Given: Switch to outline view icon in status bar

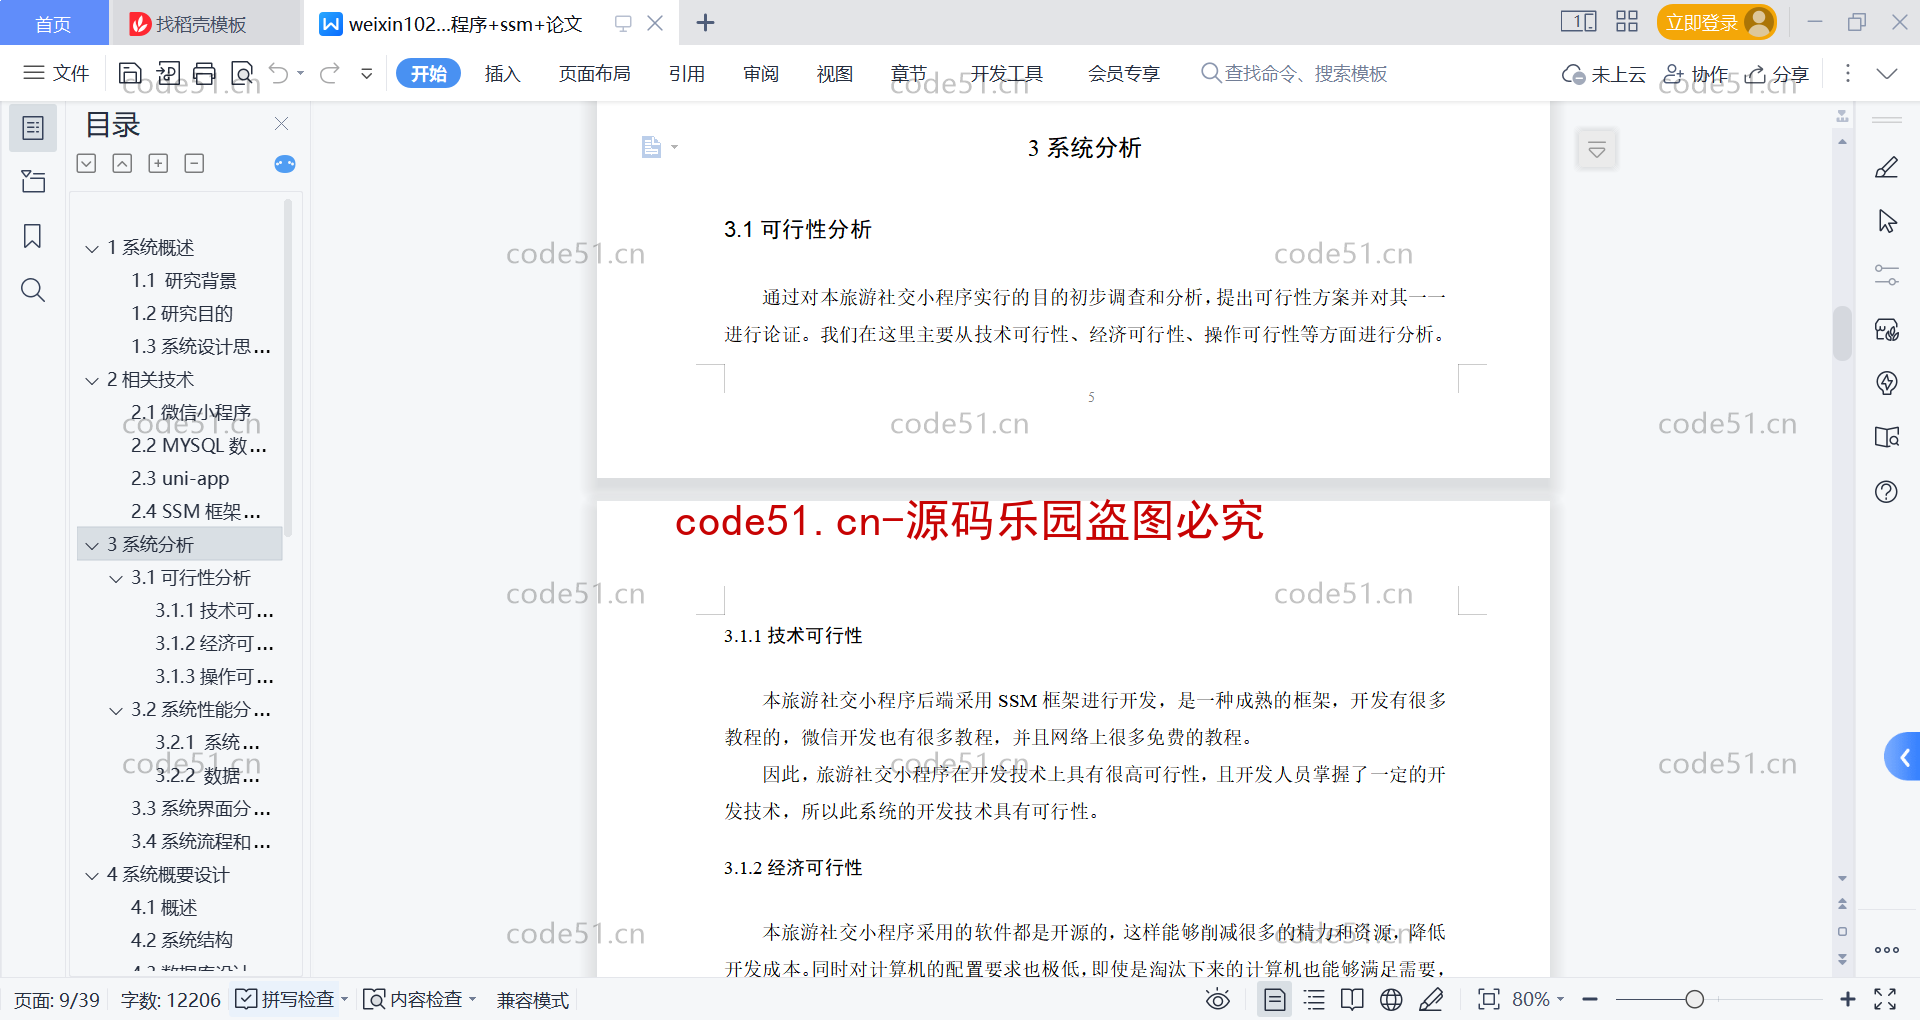Looking at the screenshot, I should click(1314, 999).
